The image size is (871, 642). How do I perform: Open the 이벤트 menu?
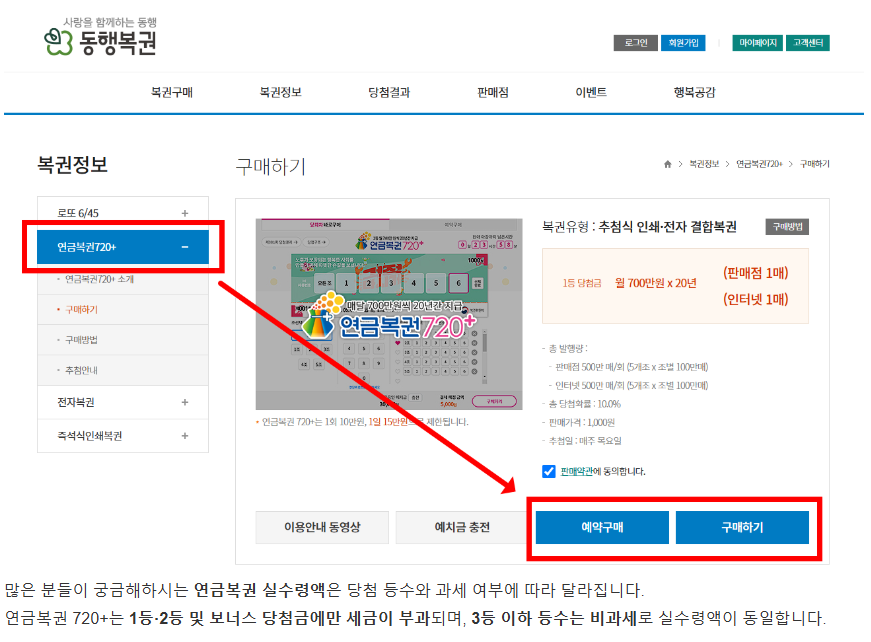pos(591,92)
